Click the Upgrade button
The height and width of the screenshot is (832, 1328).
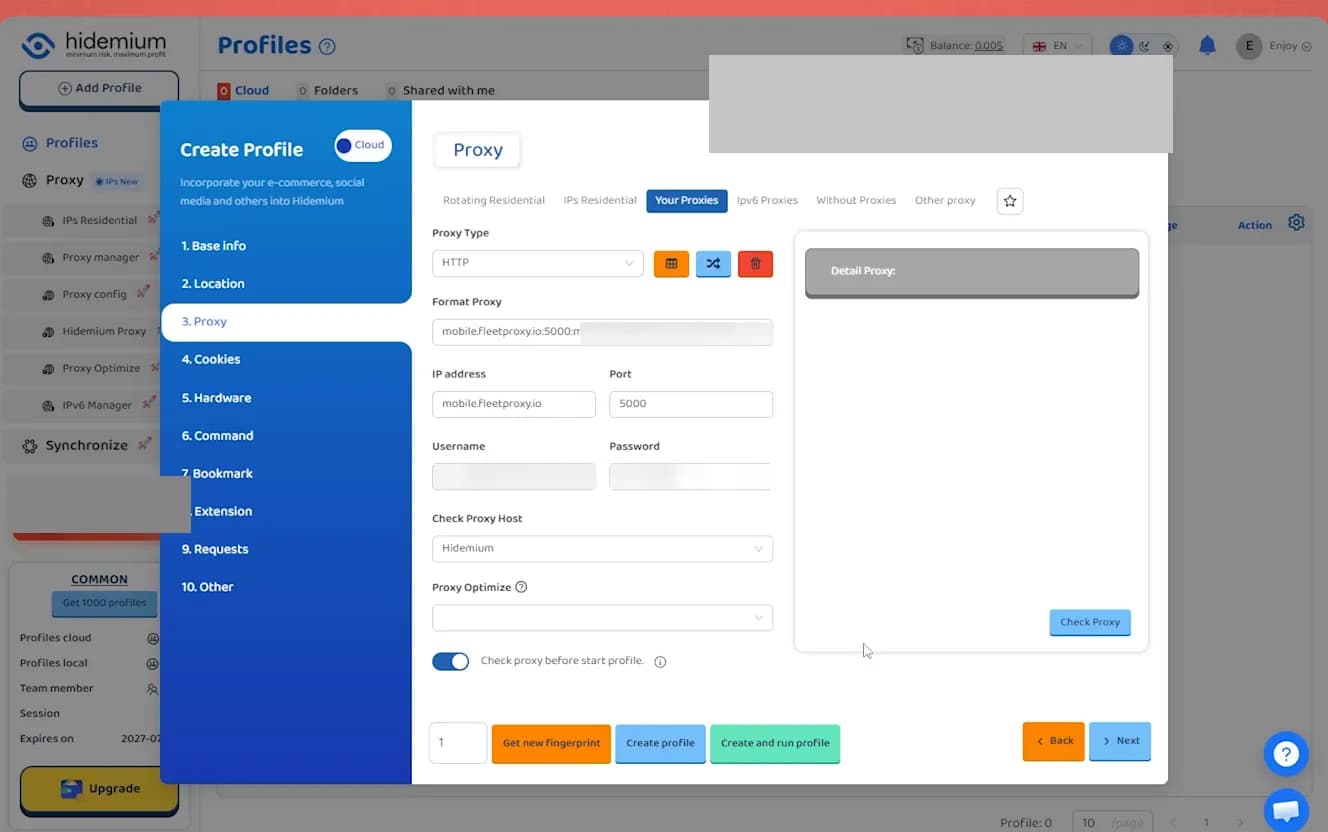tap(99, 789)
